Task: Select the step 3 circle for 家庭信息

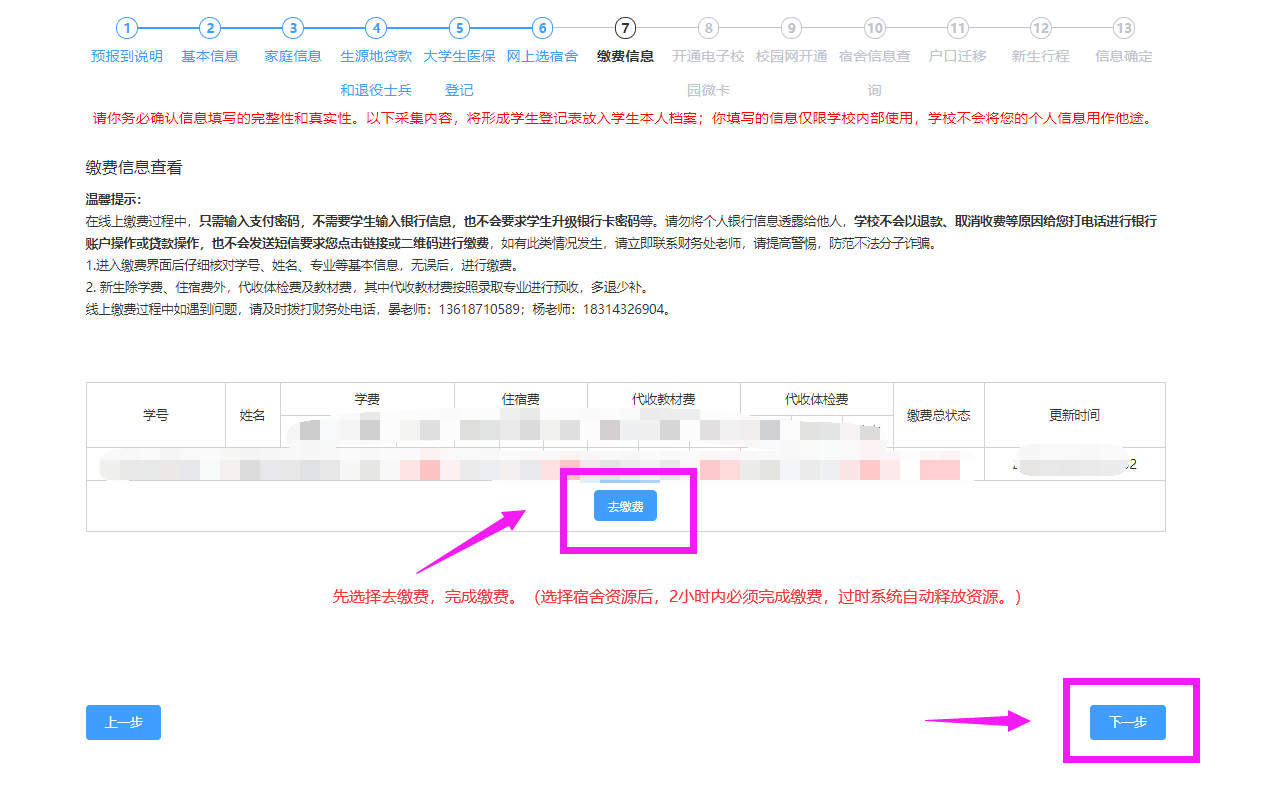Action: point(293,28)
